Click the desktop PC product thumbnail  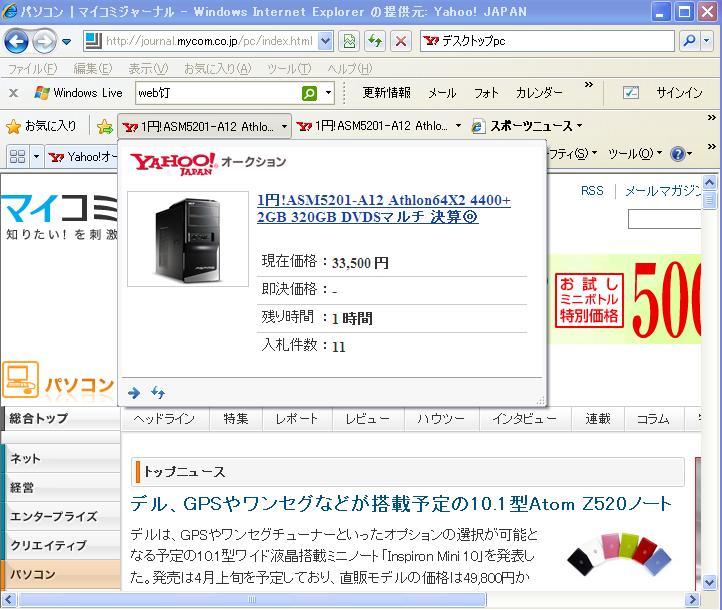(x=188, y=239)
